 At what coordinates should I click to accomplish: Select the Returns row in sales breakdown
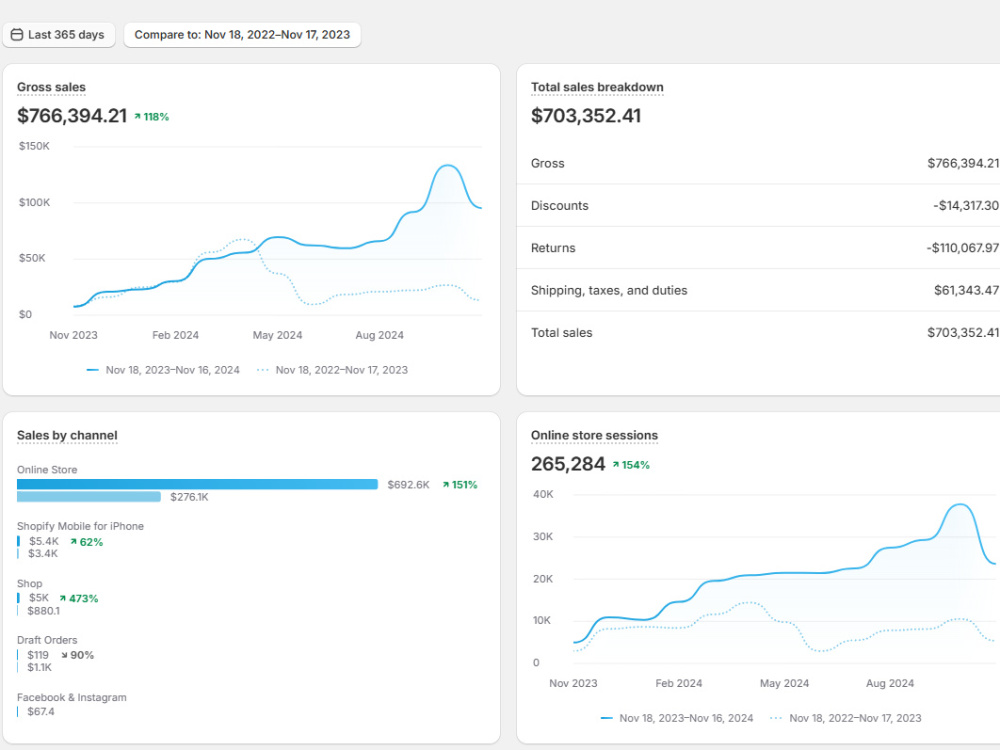758,247
